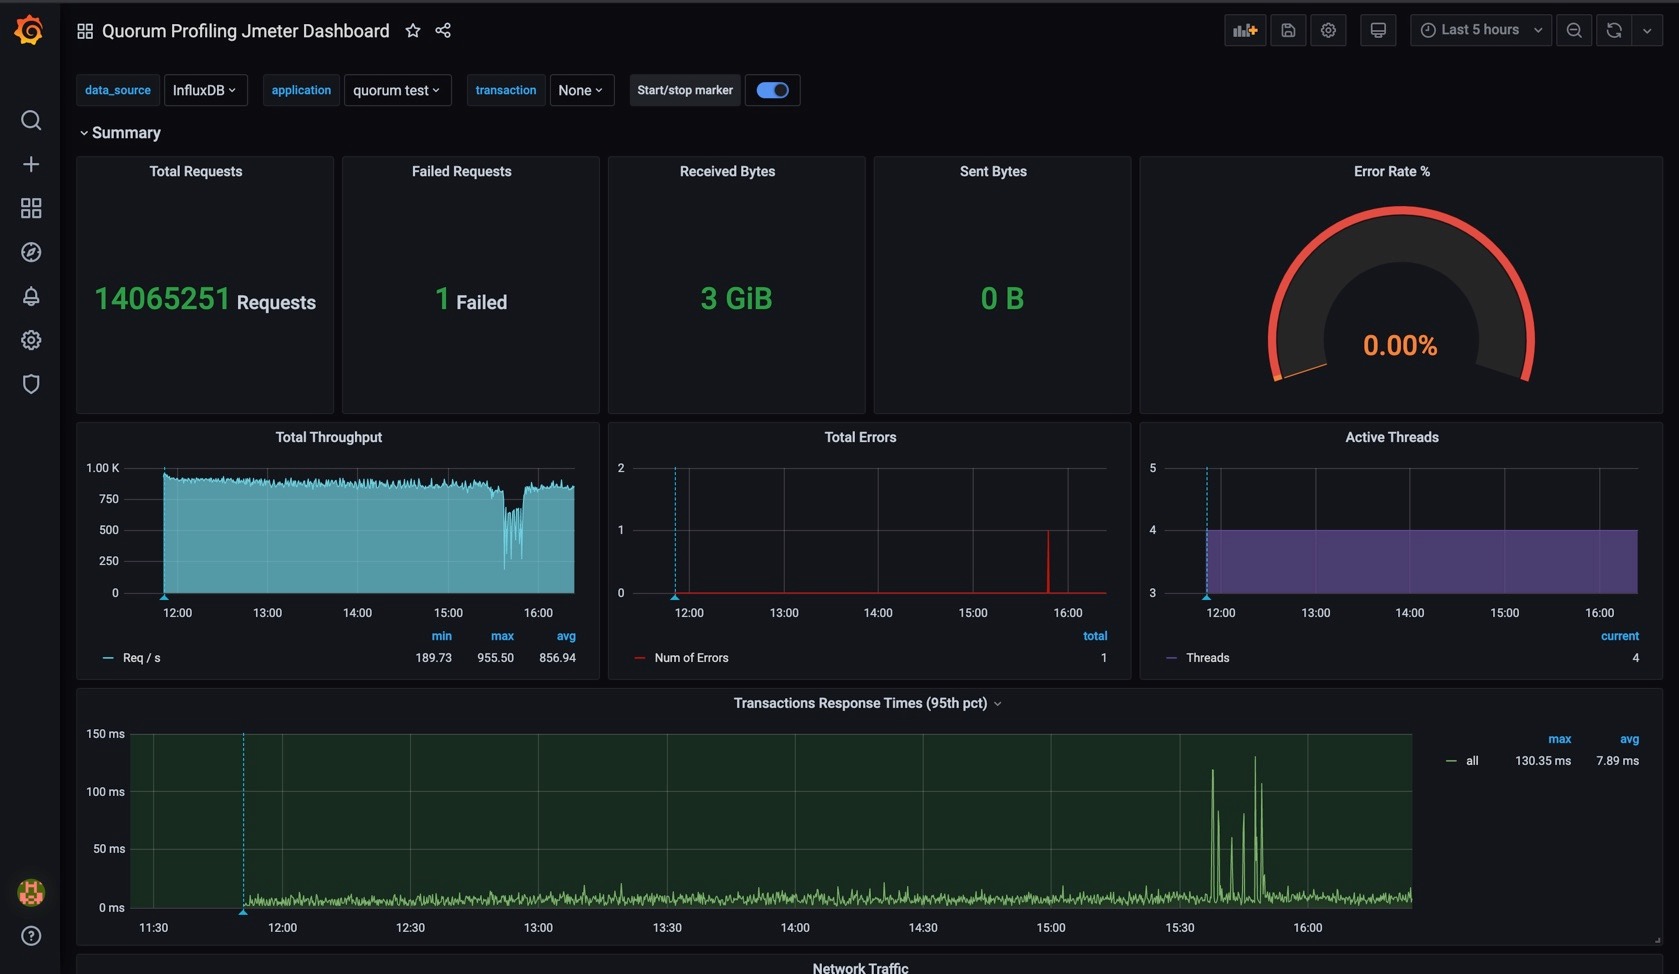1679x974 pixels.
Task: Open the Alerting bell icon
Action: pyautogui.click(x=31, y=296)
